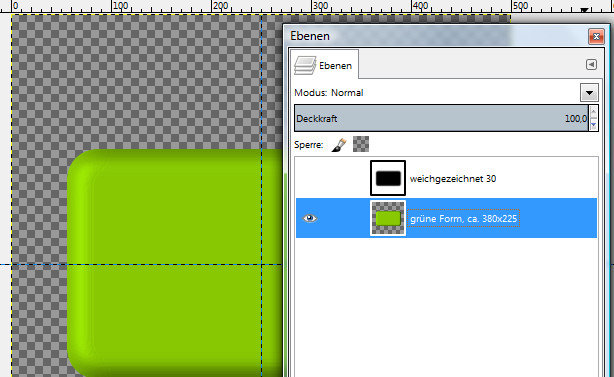The height and width of the screenshot is (377, 614).
Task: Increase Deckkraft with the up stepper arrow
Action: tap(593, 112)
